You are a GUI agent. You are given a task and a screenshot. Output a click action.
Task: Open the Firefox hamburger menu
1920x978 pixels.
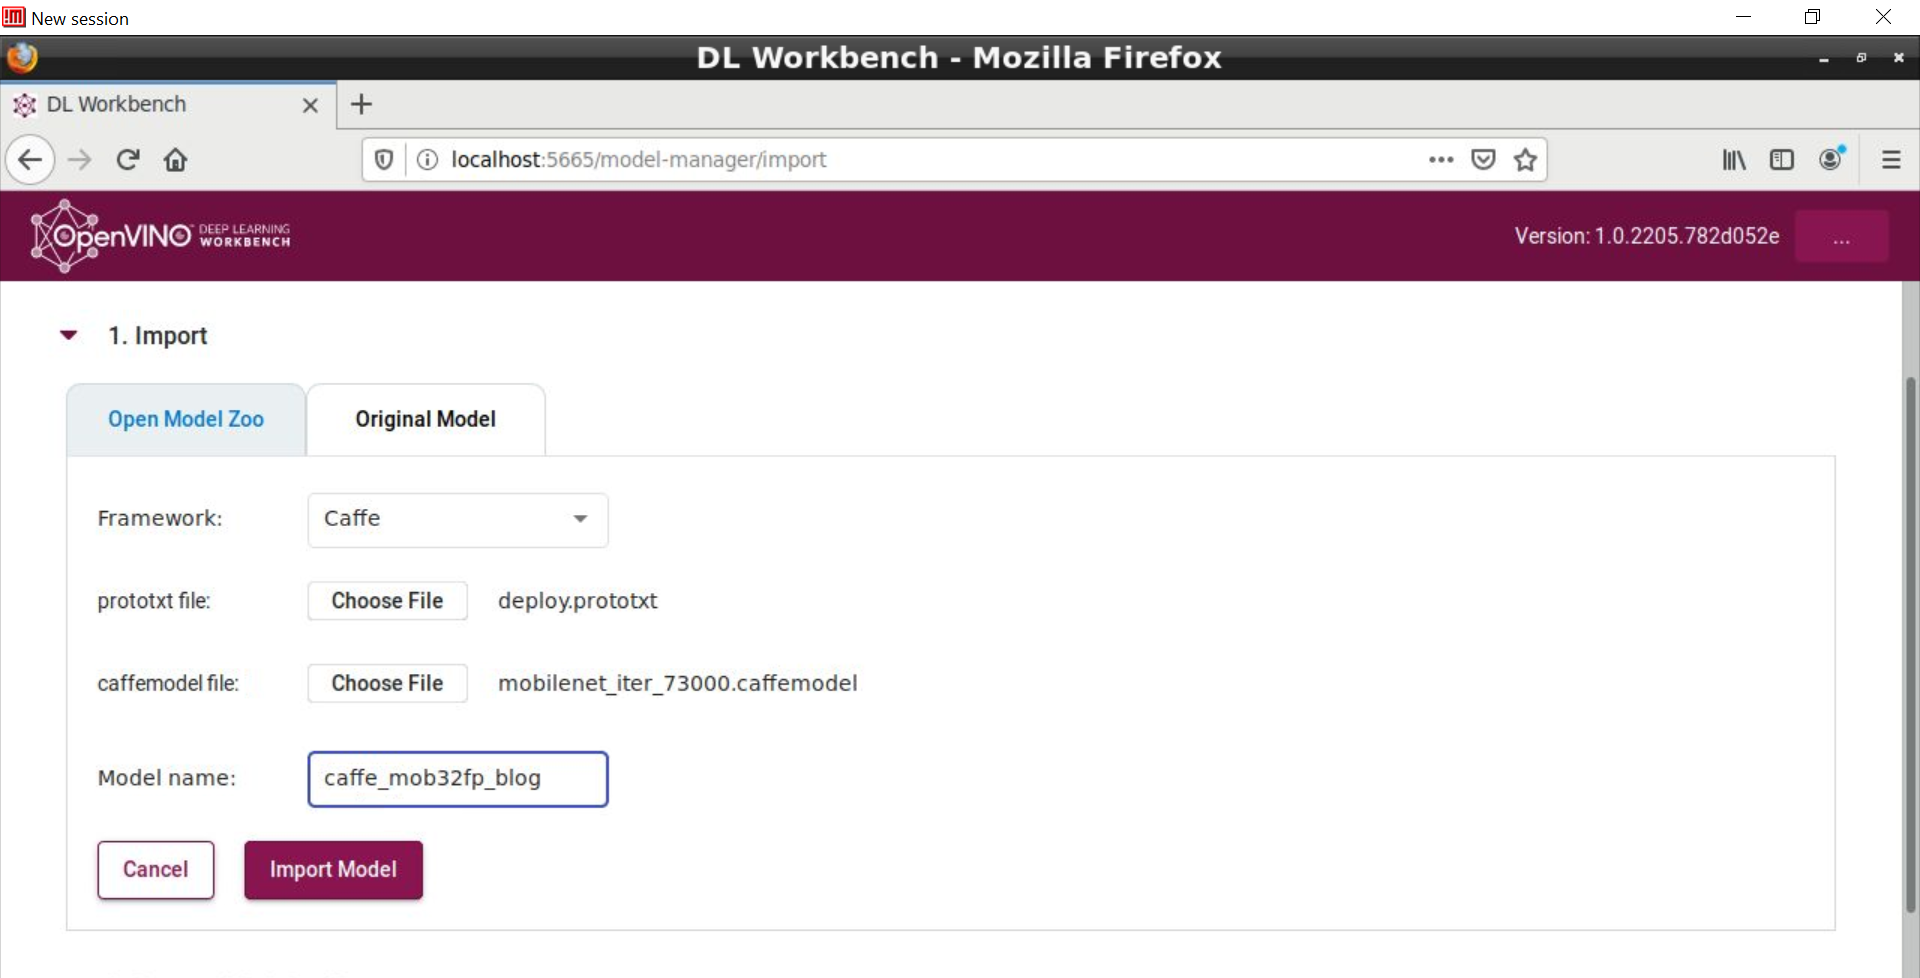click(1891, 160)
